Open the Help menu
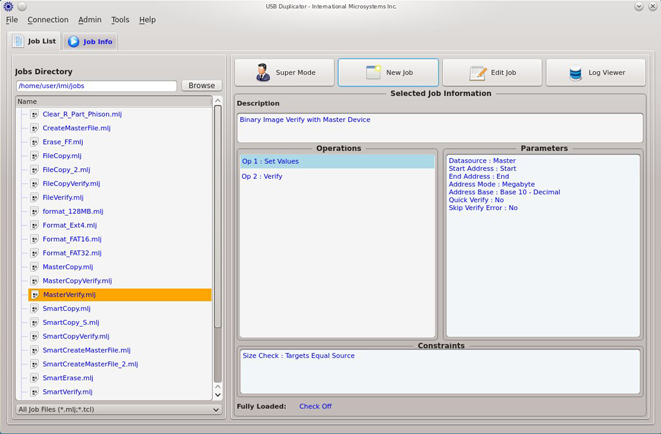661x434 pixels. 148,20
